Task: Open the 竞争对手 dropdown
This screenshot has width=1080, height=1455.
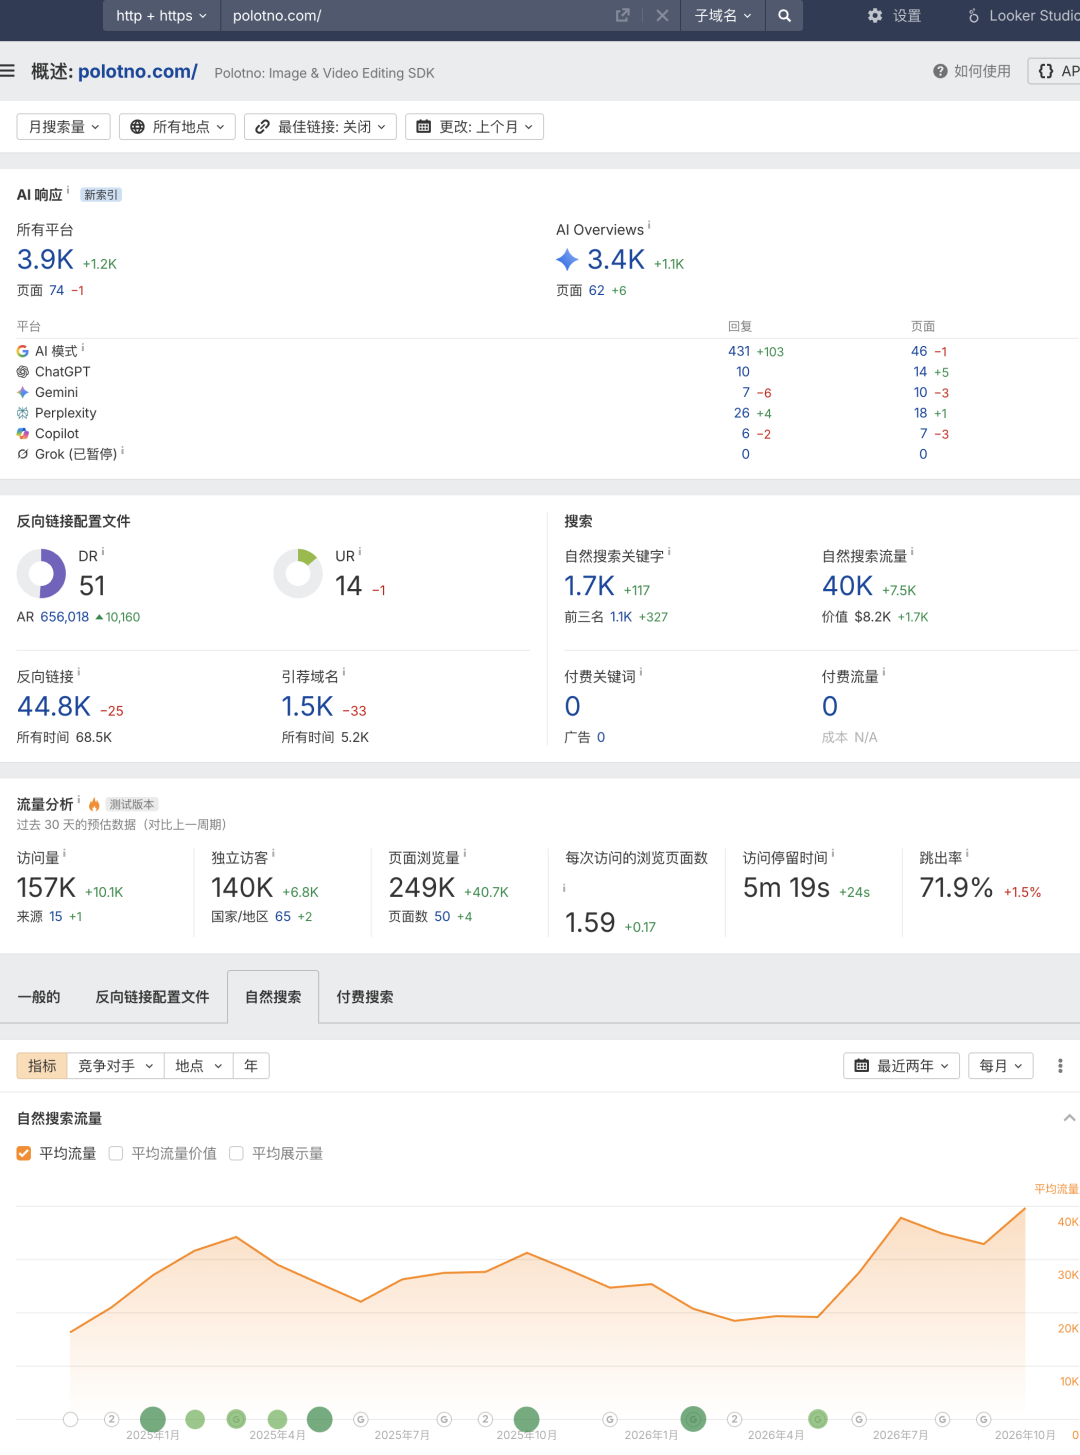Action: point(115,1066)
